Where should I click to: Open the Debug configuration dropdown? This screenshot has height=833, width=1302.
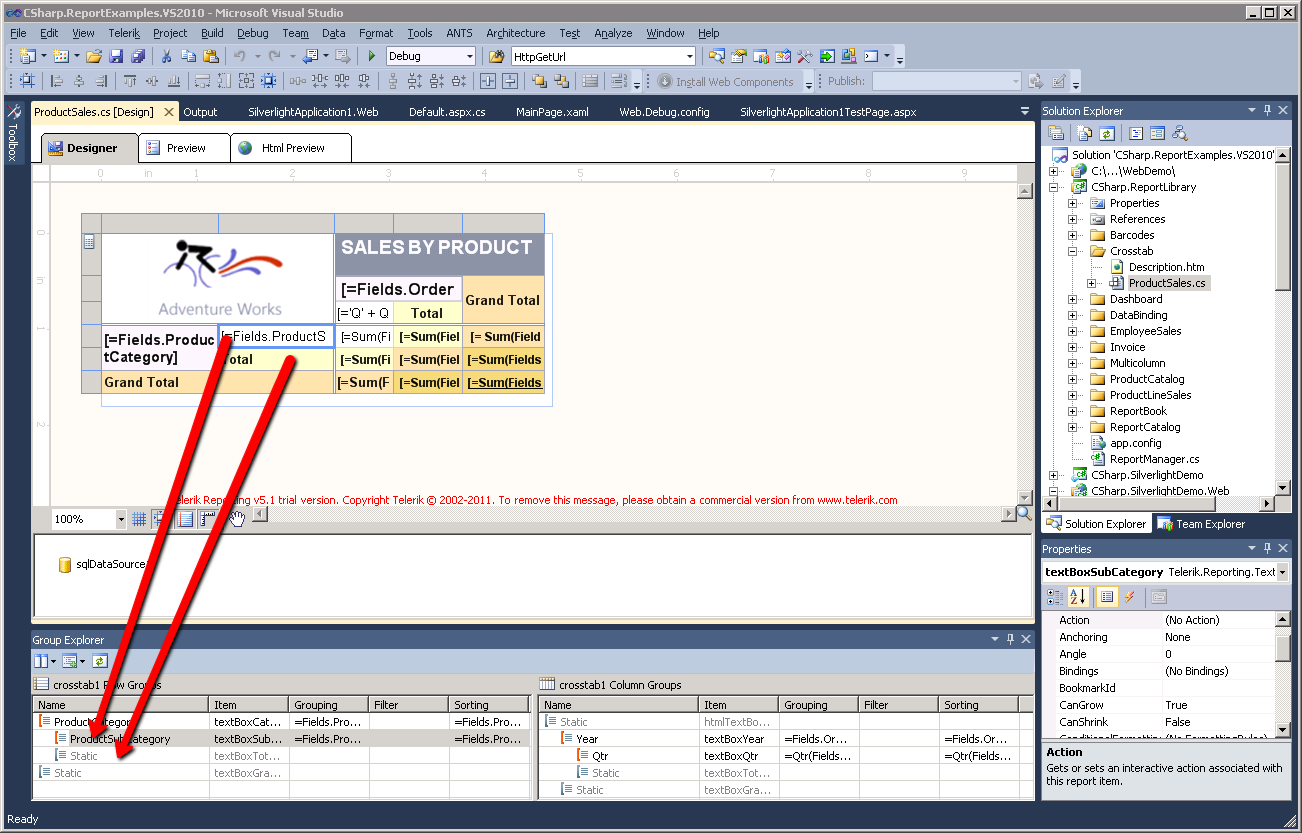pyautogui.click(x=469, y=57)
